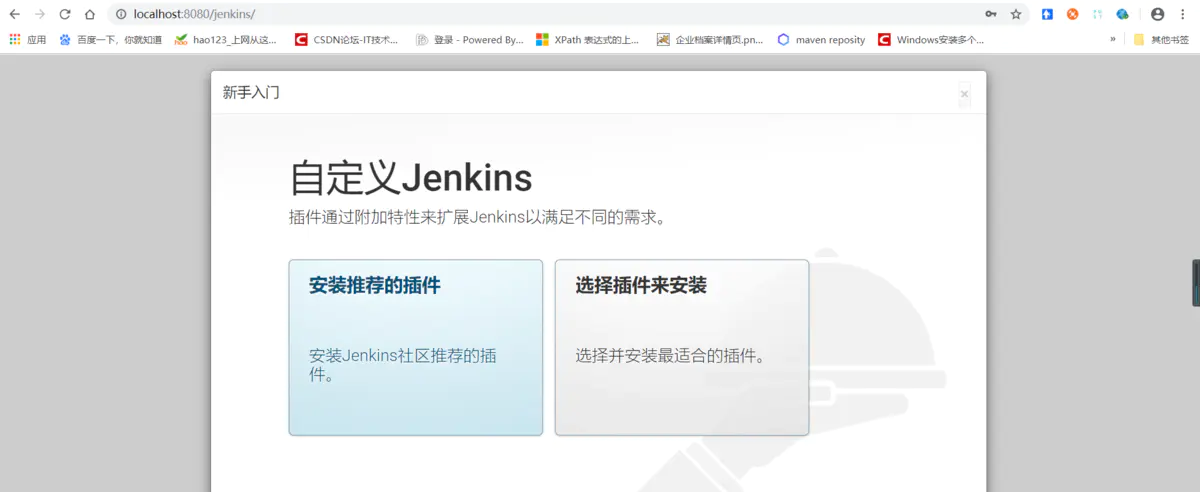This screenshot has width=1200, height=492.
Task: Open the 登录 - Powered By bookmark
Action: pyautogui.click(x=469, y=40)
